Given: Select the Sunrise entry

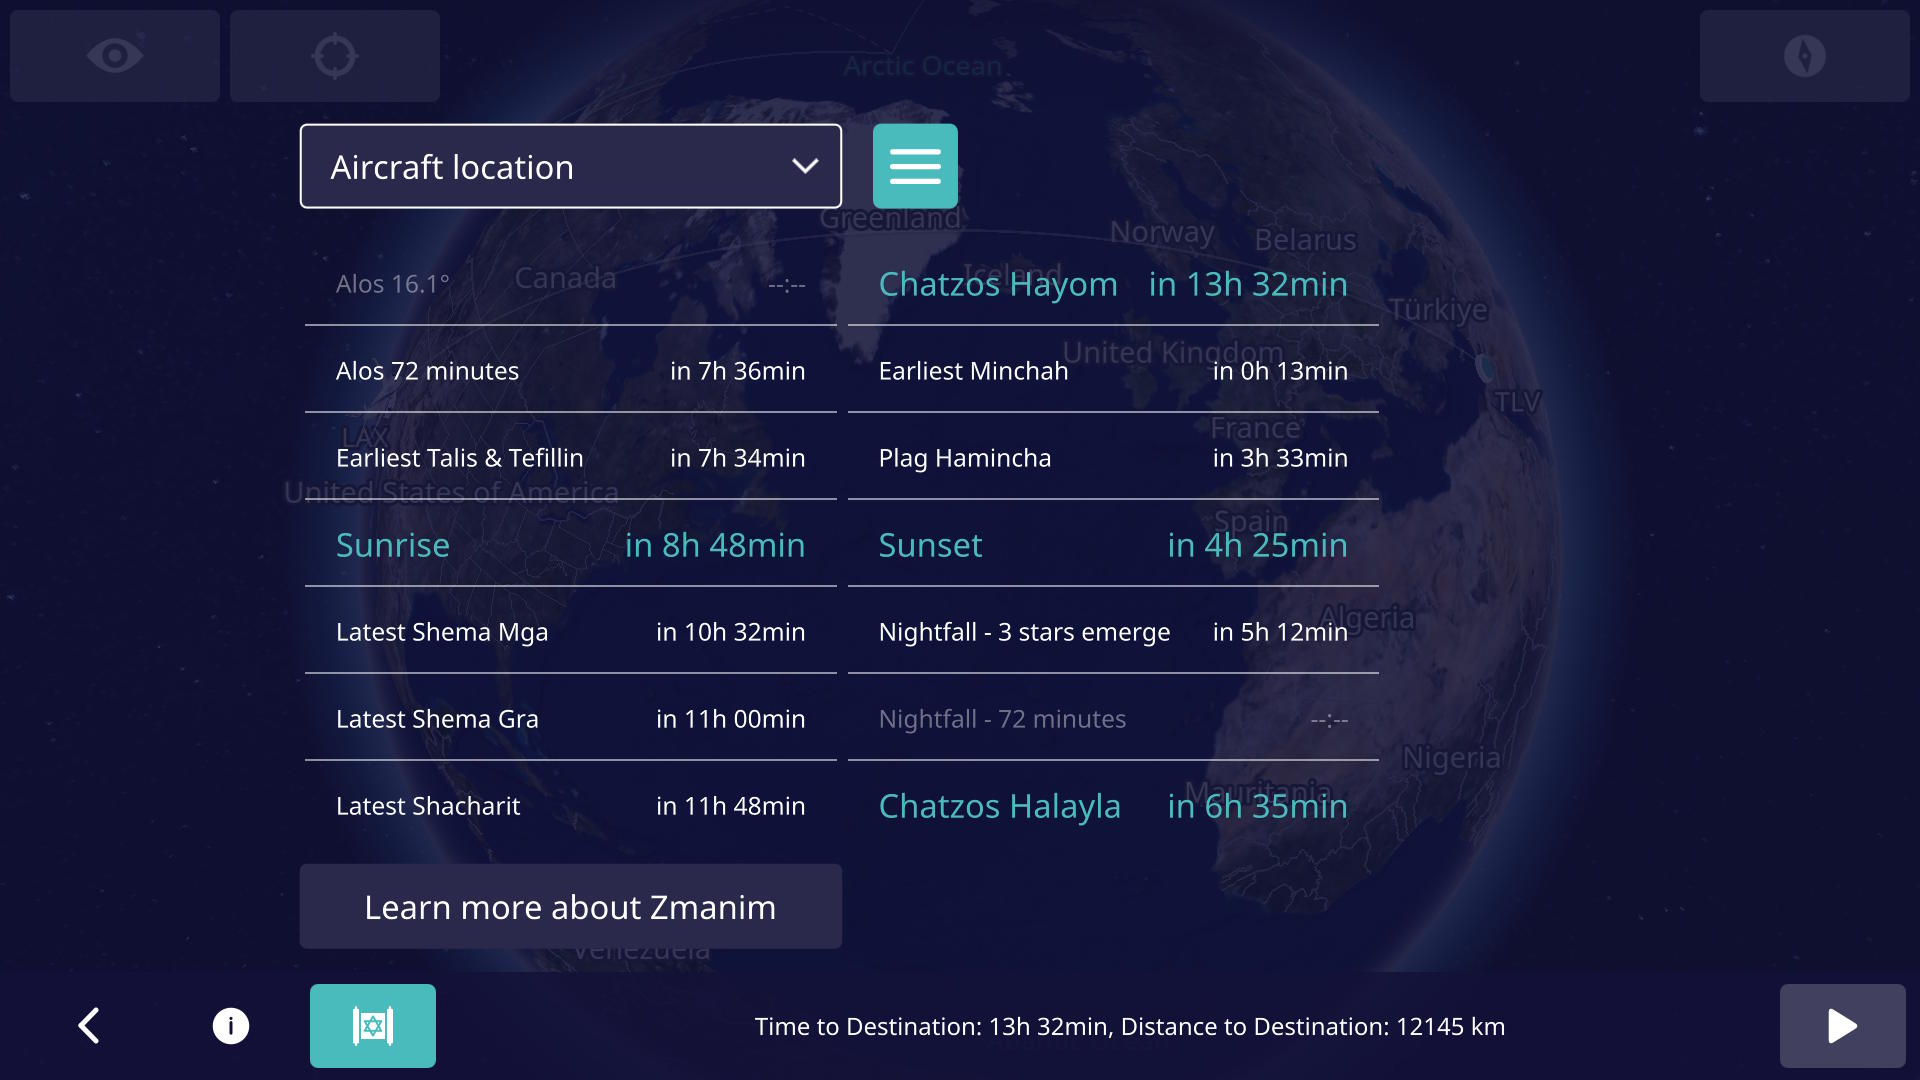Looking at the screenshot, I should pos(570,545).
